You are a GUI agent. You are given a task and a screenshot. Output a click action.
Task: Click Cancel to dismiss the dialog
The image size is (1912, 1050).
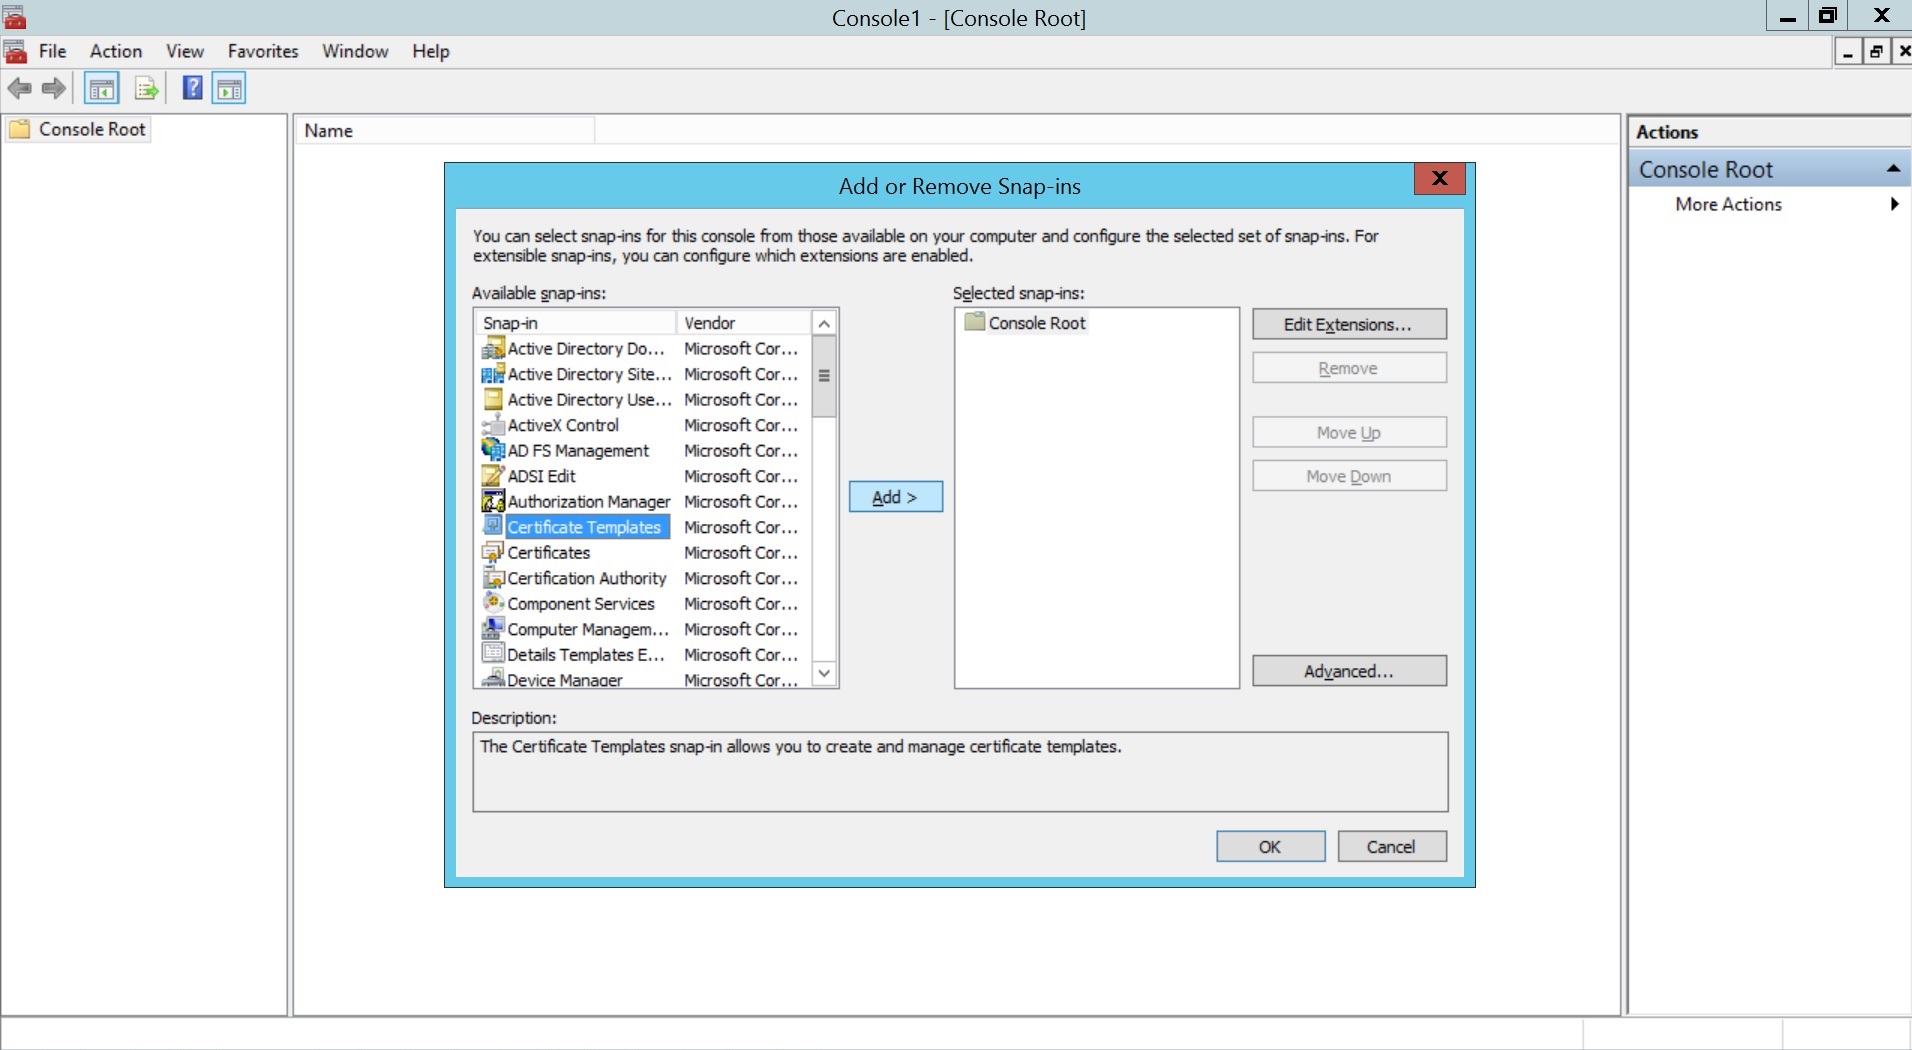point(1391,846)
